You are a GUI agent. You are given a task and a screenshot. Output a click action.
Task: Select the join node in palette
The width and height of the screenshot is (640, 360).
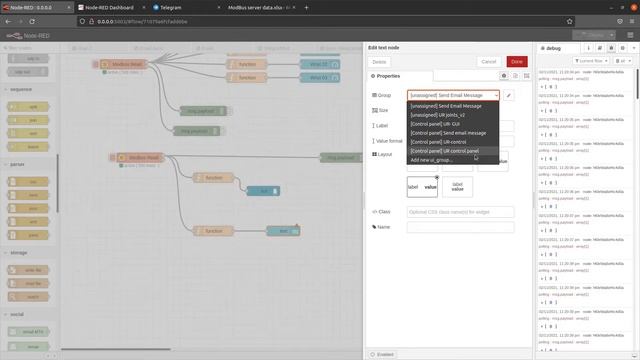click(28, 120)
